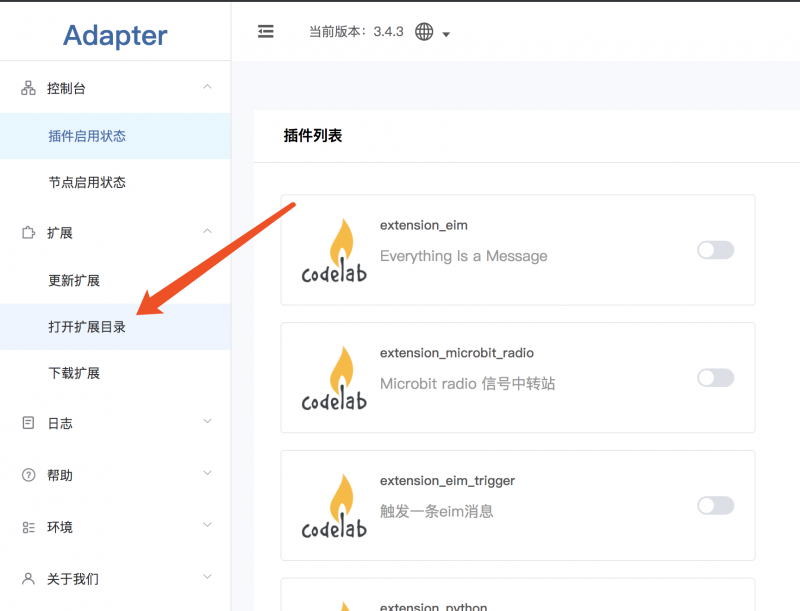800x611 pixels.
Task: Click the 控制台 menu label
Action: tap(66, 88)
